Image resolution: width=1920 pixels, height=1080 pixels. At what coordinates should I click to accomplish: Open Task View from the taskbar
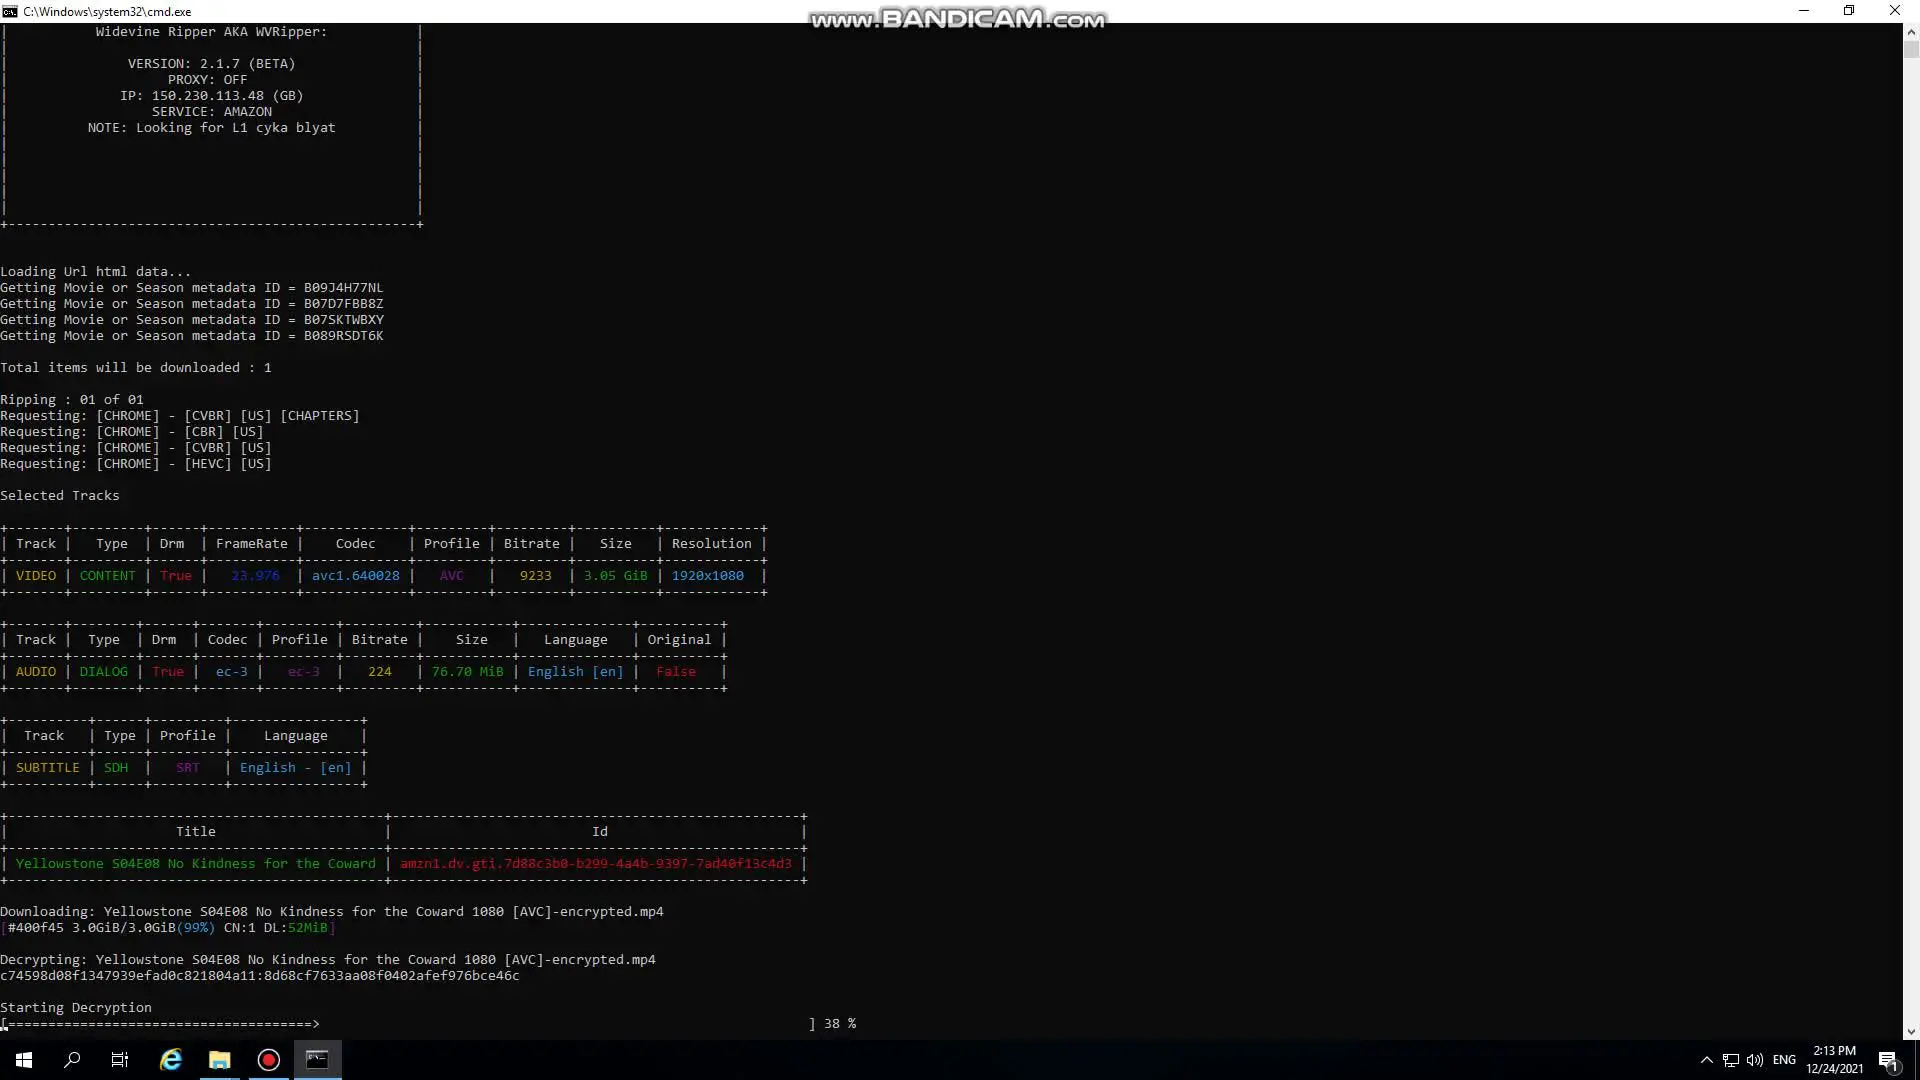tap(120, 1060)
